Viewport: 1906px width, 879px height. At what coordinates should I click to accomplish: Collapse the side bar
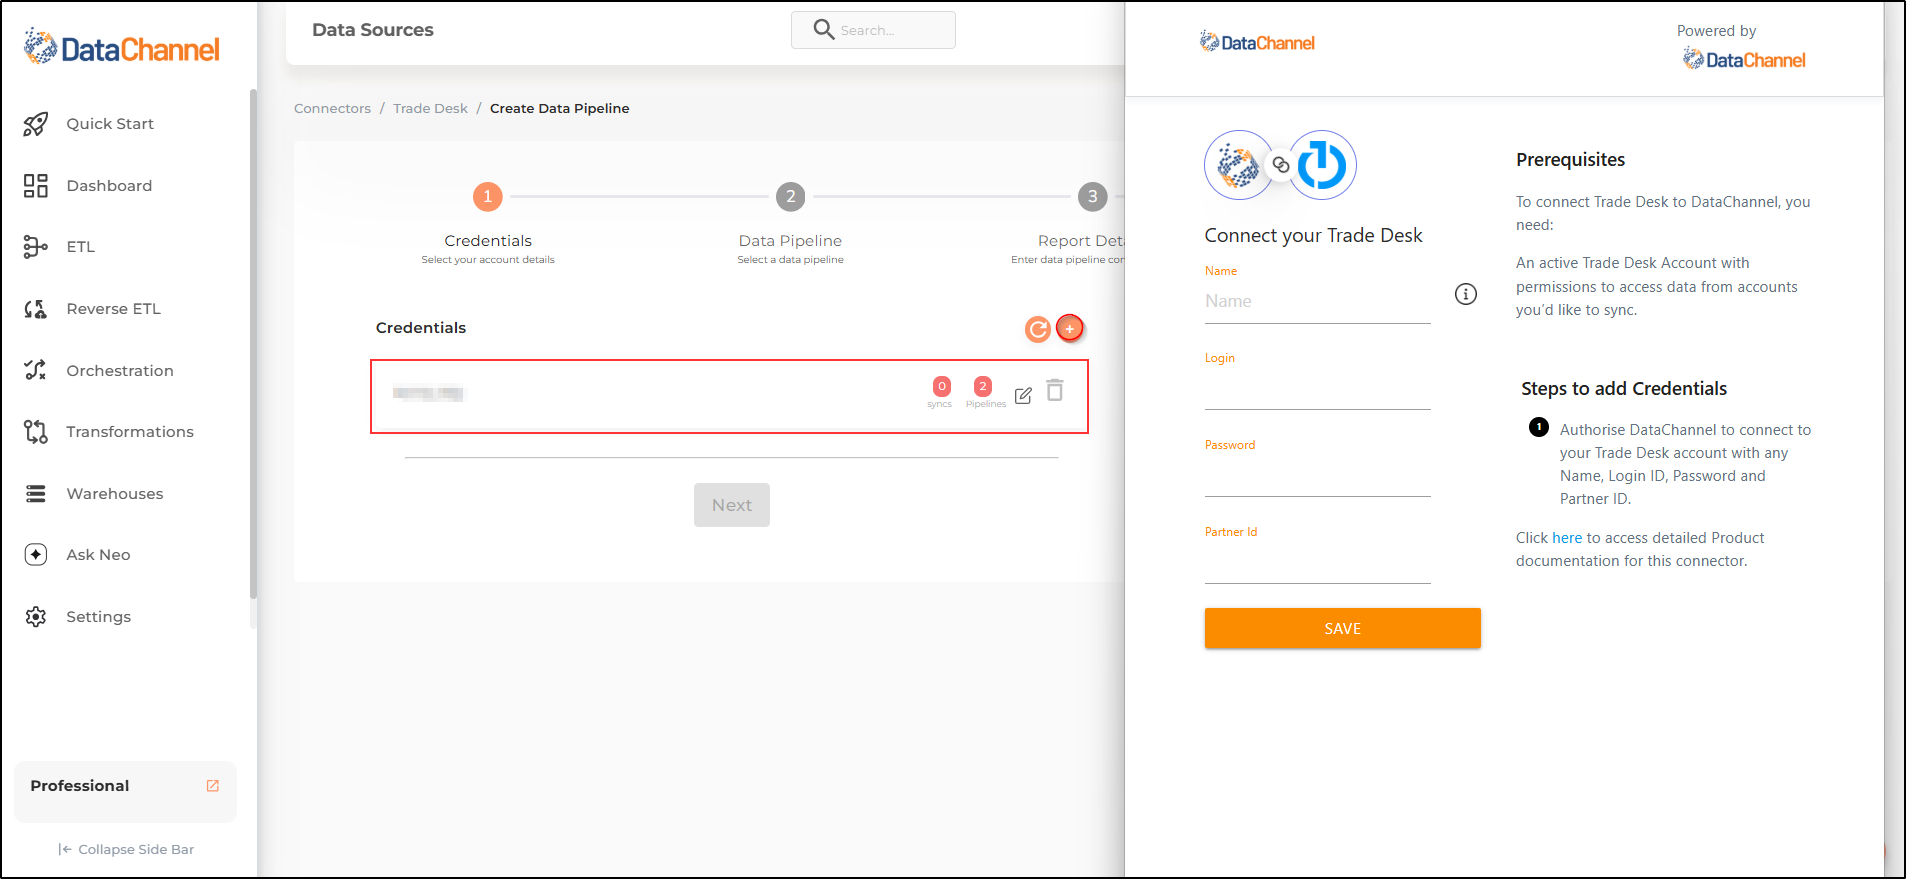(126, 849)
